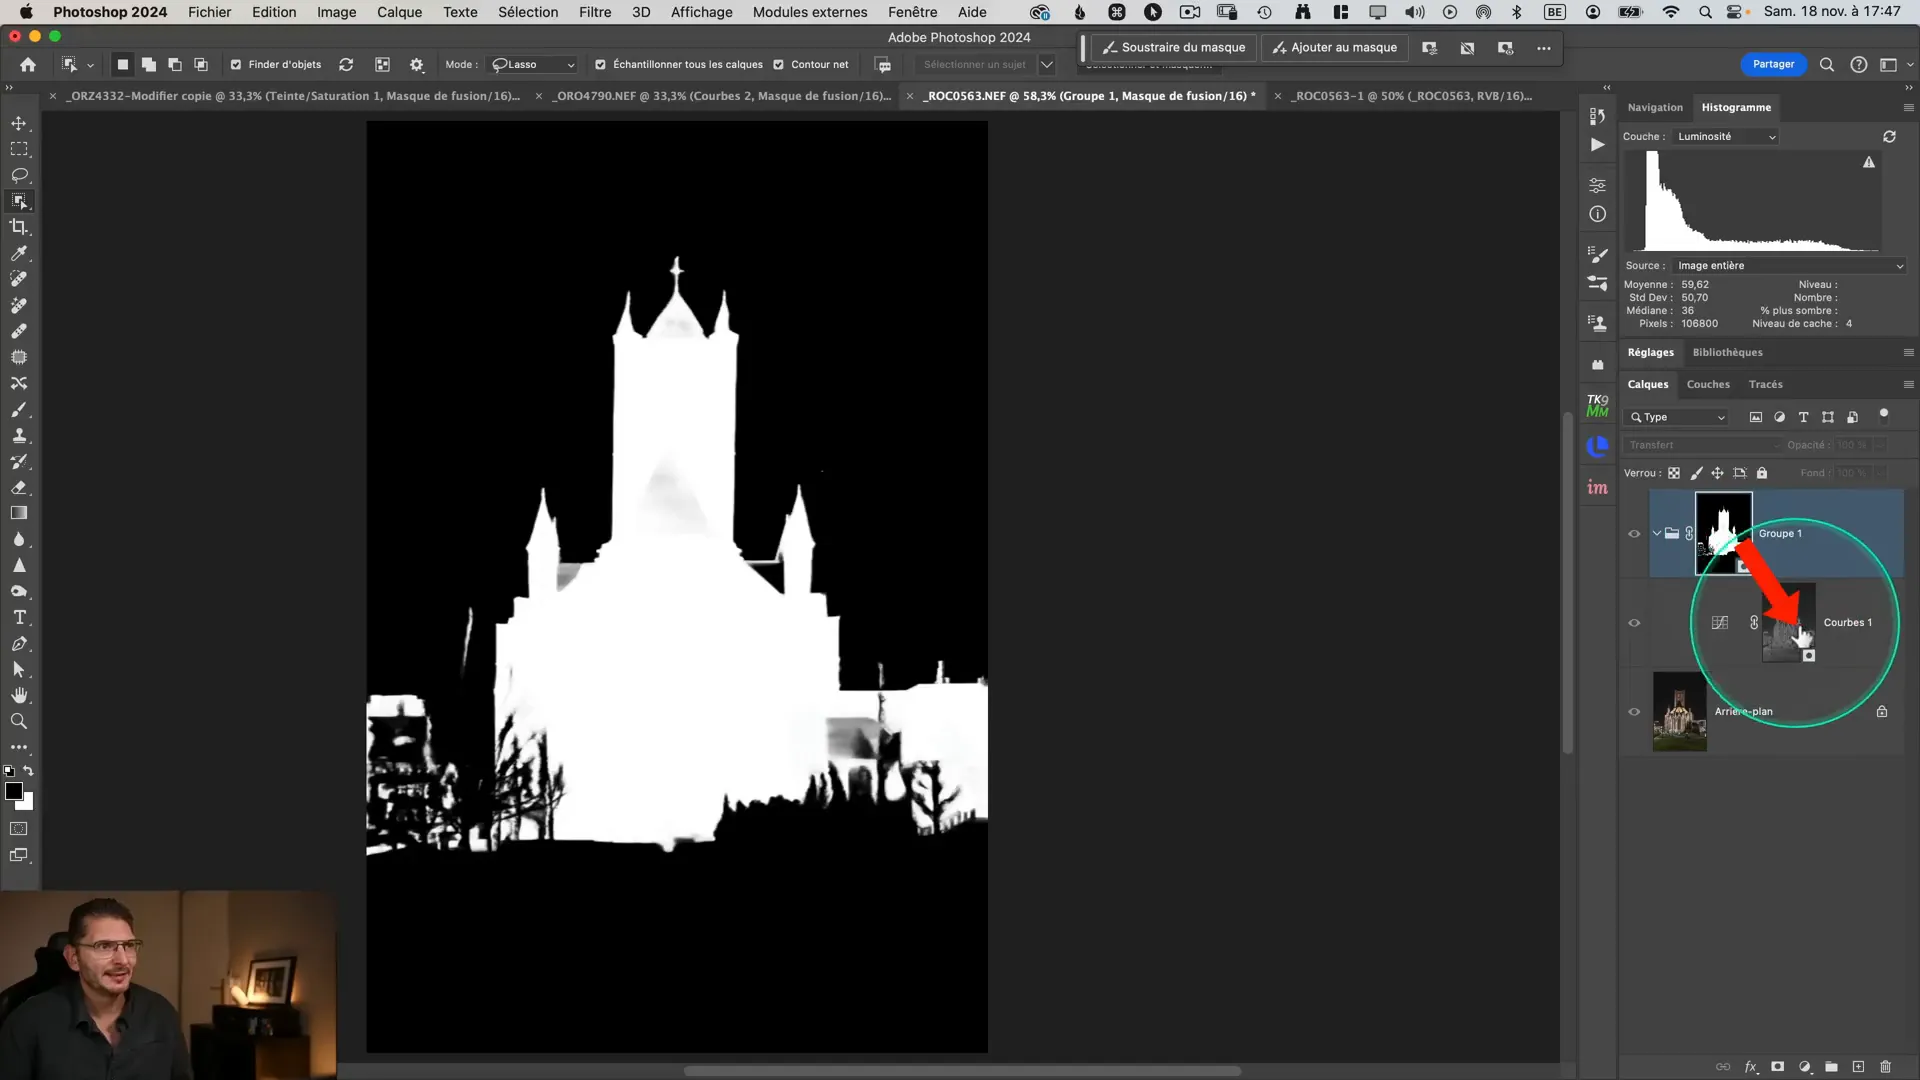Click refresh Object Finder icon
Viewport: 1920px width, 1080px height.
tap(346, 64)
